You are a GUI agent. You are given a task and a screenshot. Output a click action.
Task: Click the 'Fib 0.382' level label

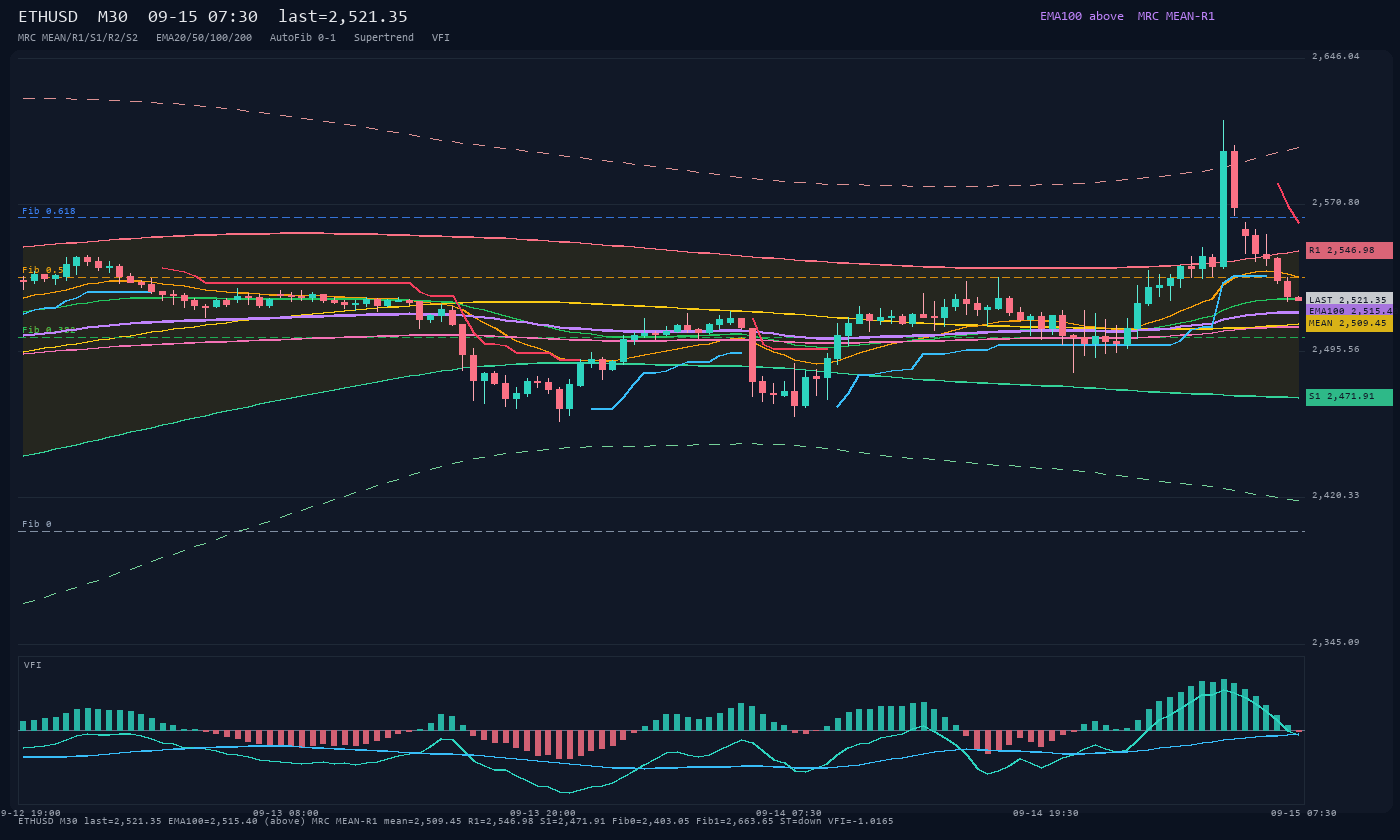click(x=49, y=330)
